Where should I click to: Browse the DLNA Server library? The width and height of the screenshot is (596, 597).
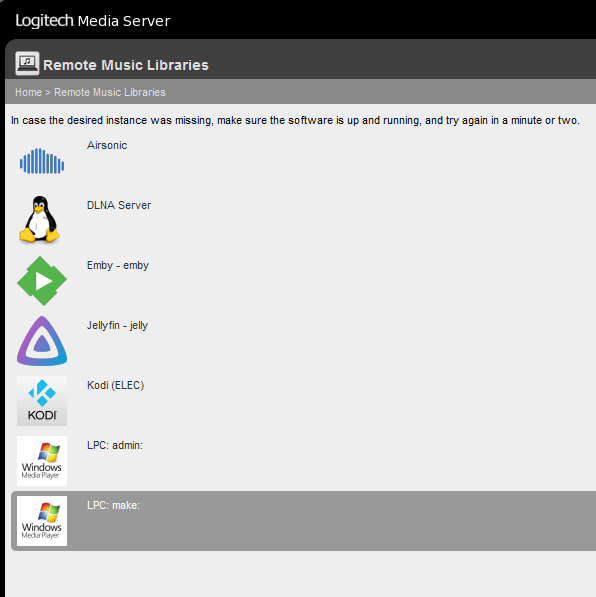119,205
